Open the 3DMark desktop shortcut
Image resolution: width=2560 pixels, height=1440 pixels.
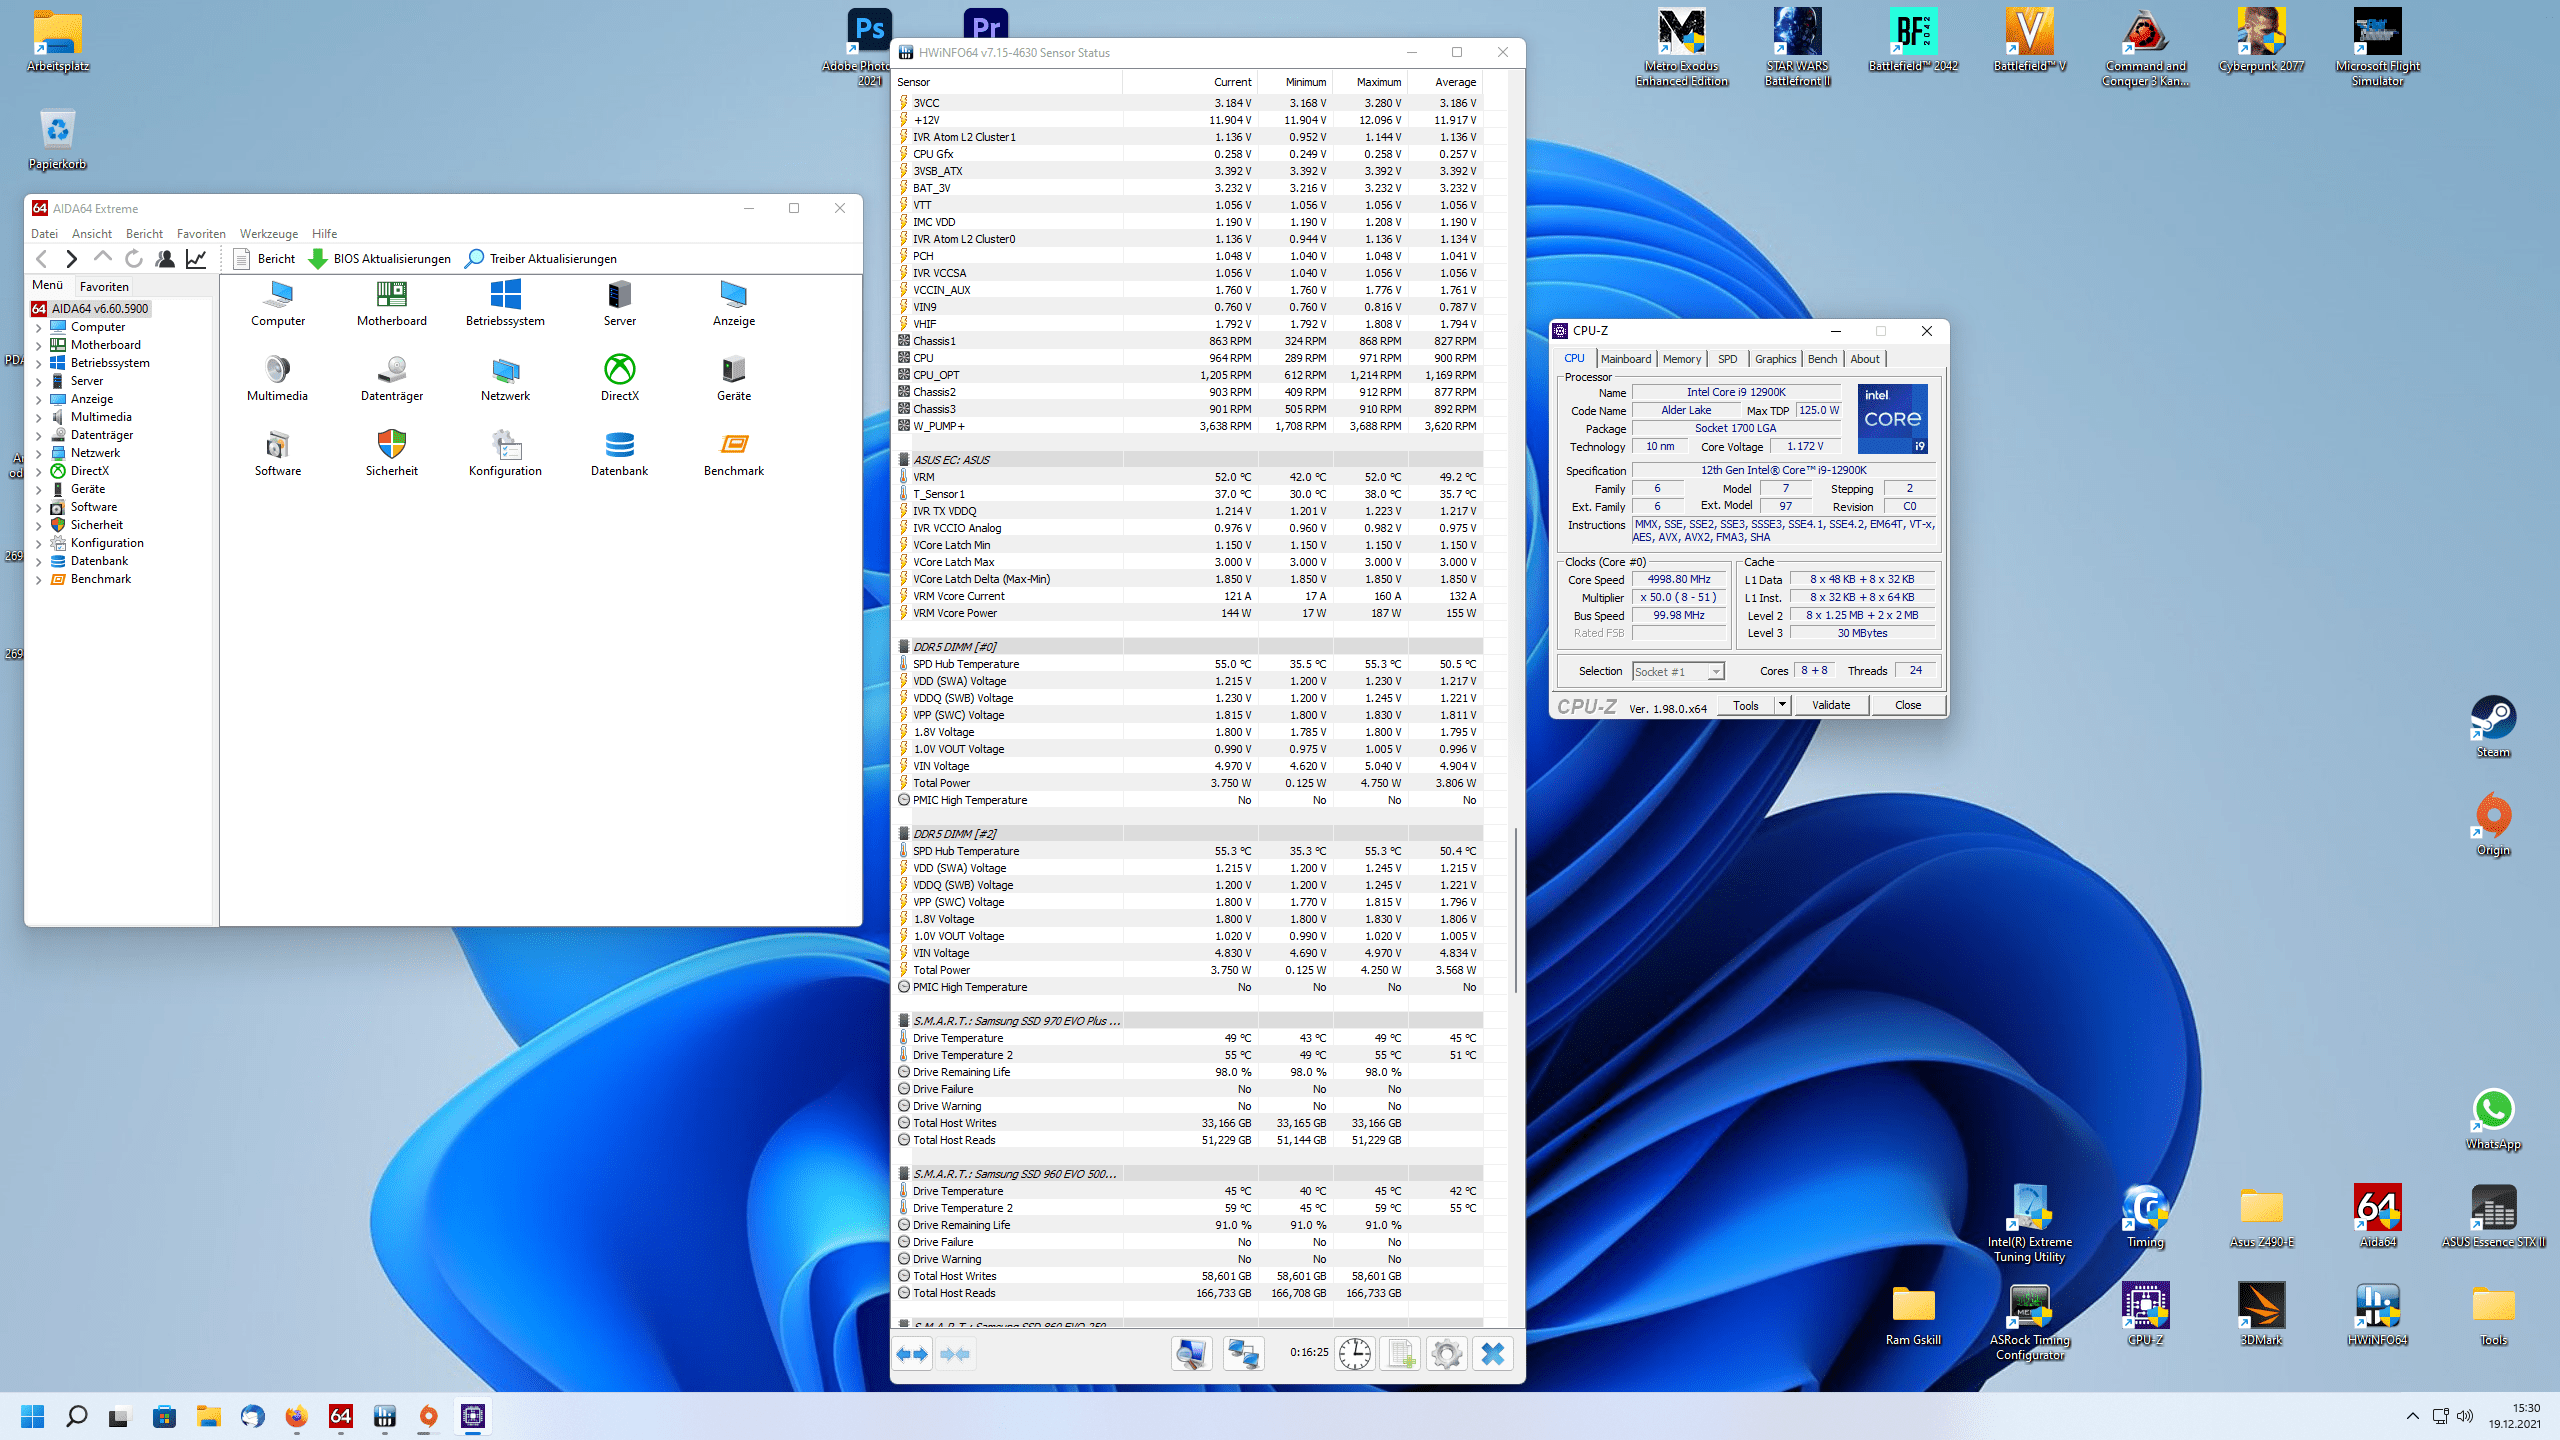click(2261, 1314)
